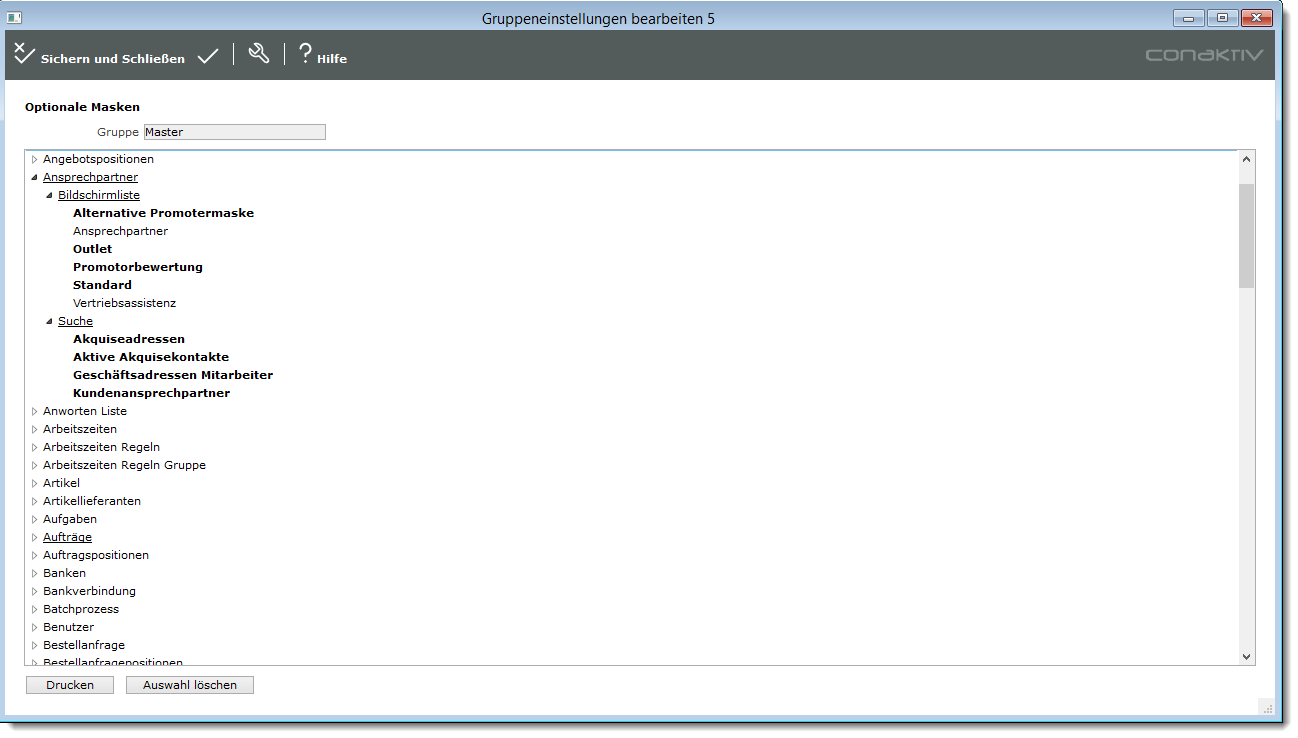Click the scrollbar up arrow
Viewport: 1298px width, 738px height.
[1246, 159]
